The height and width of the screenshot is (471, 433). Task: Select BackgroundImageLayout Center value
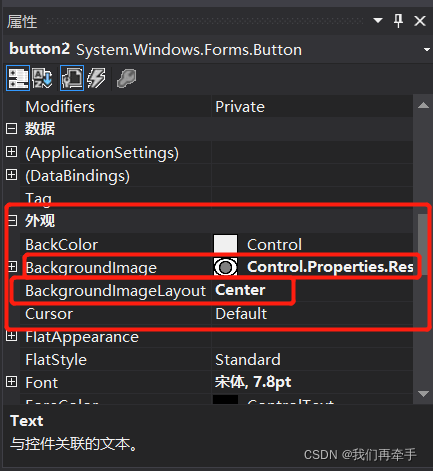240,290
